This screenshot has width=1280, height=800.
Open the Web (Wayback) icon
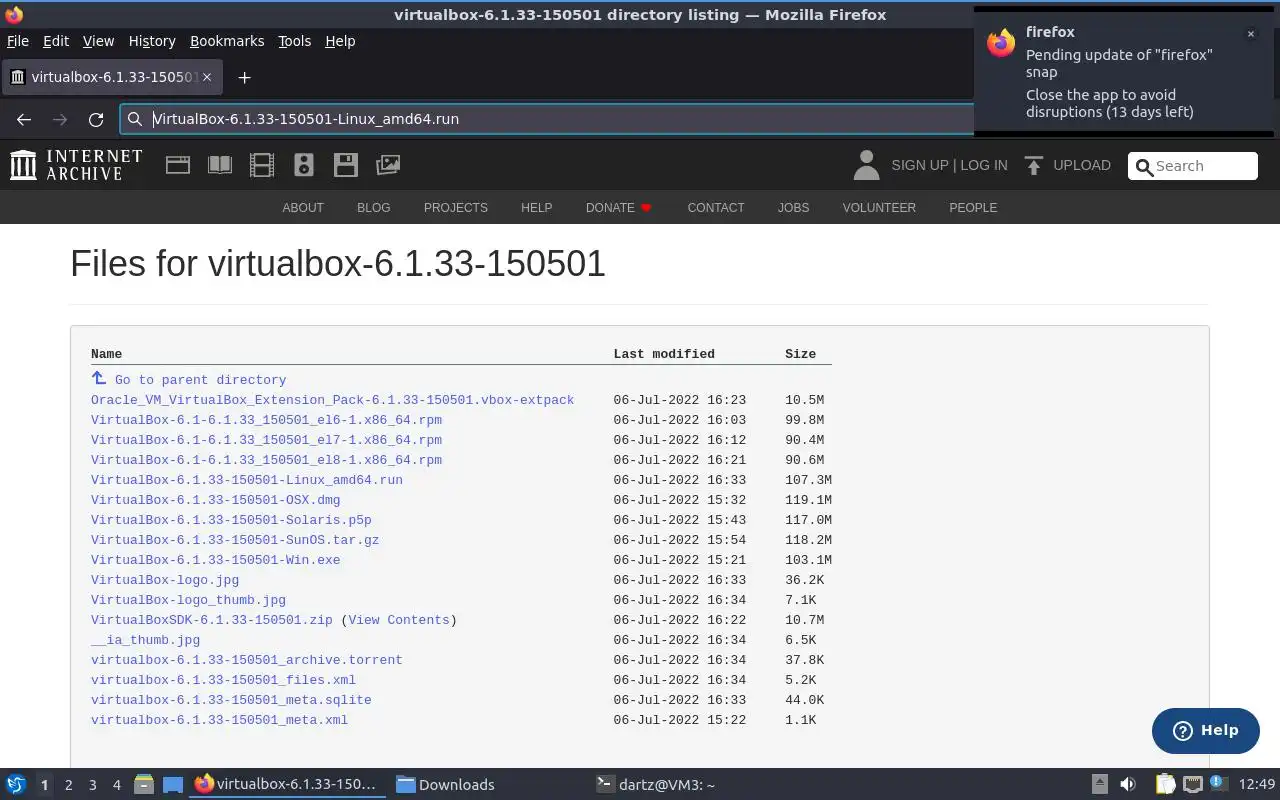tap(178, 165)
